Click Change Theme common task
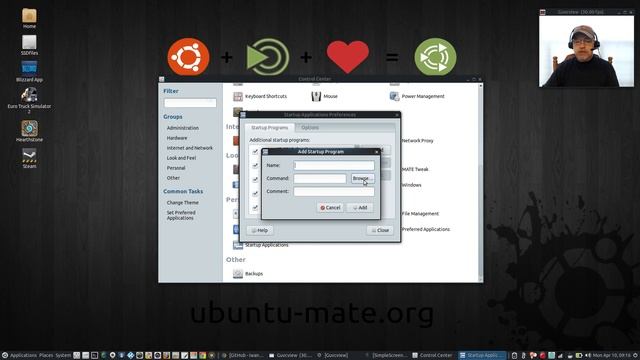Screen dimensions: 640x360 tap(182, 202)
